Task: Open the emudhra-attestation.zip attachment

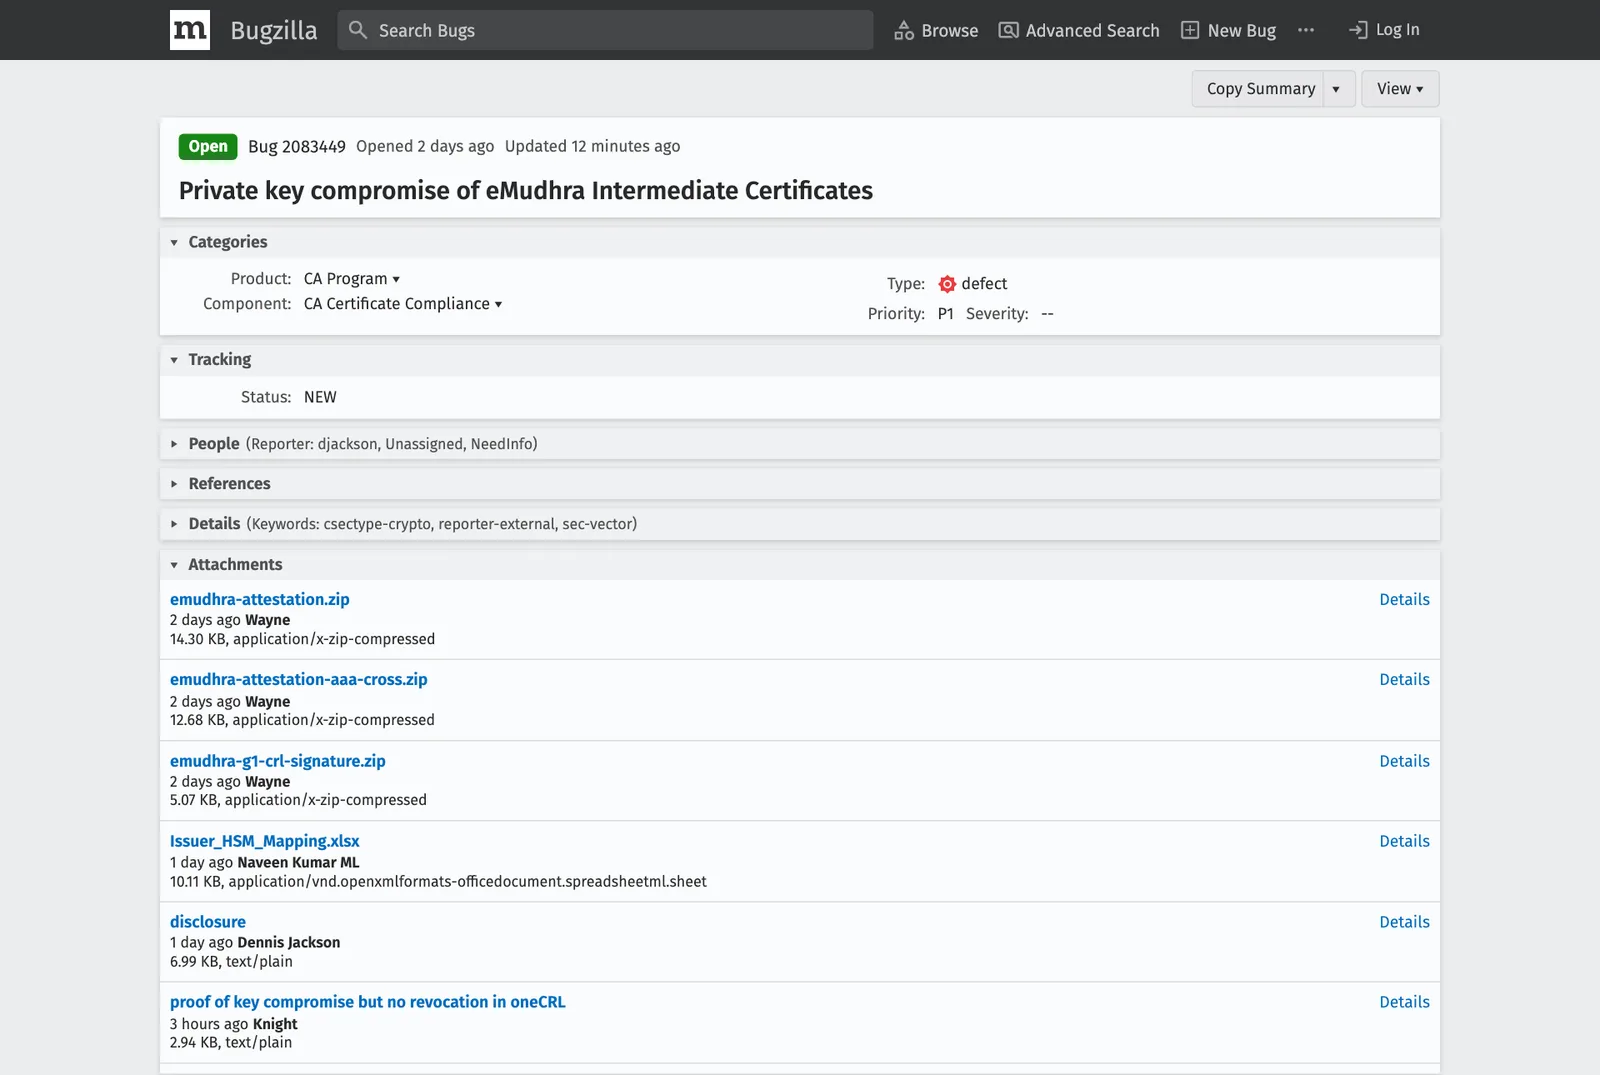Action: click(x=260, y=600)
